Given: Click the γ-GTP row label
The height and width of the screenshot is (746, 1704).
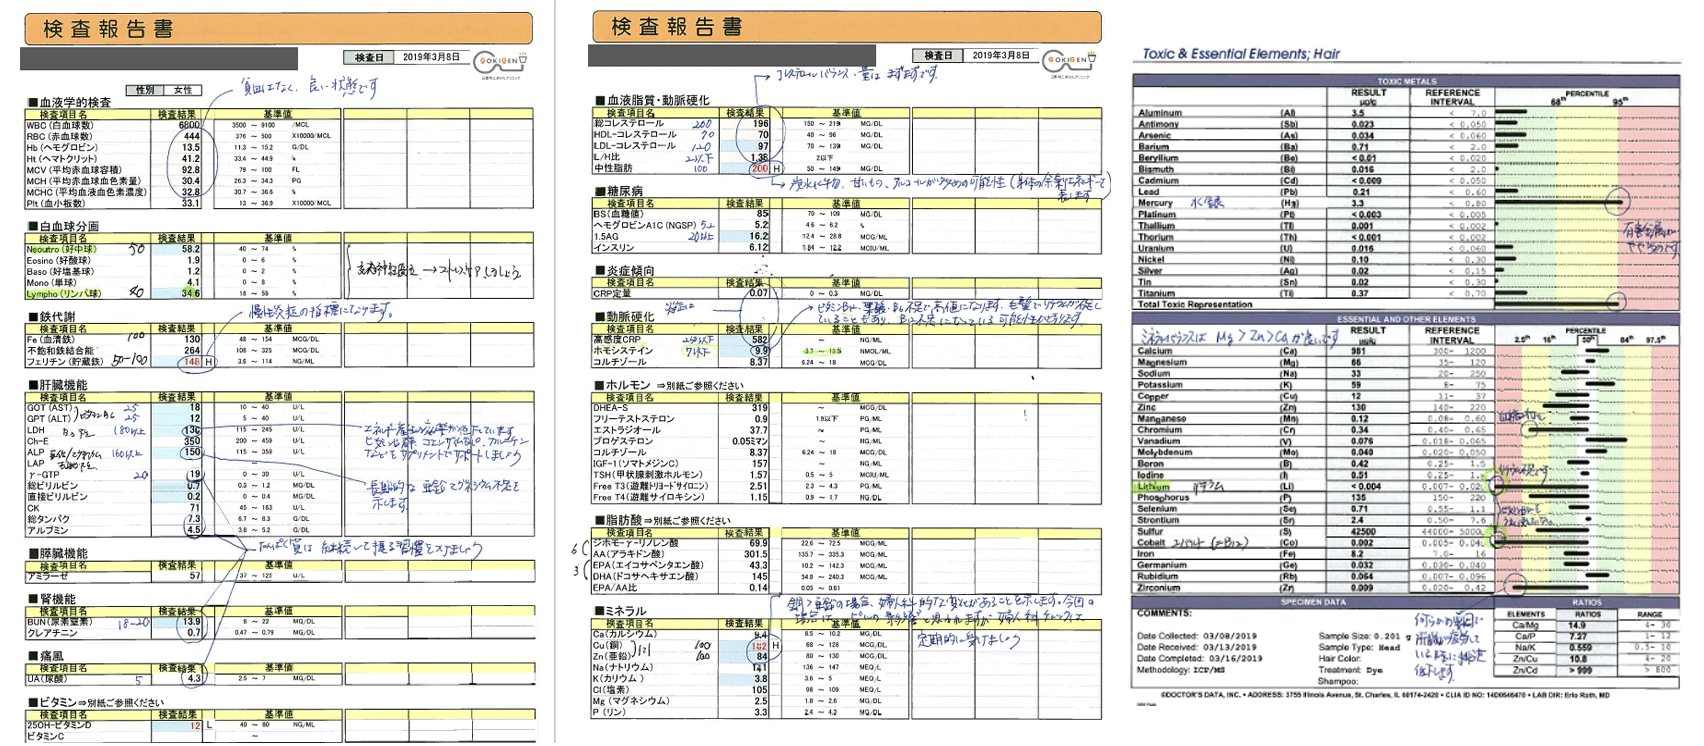Looking at the screenshot, I should click(x=43, y=475).
